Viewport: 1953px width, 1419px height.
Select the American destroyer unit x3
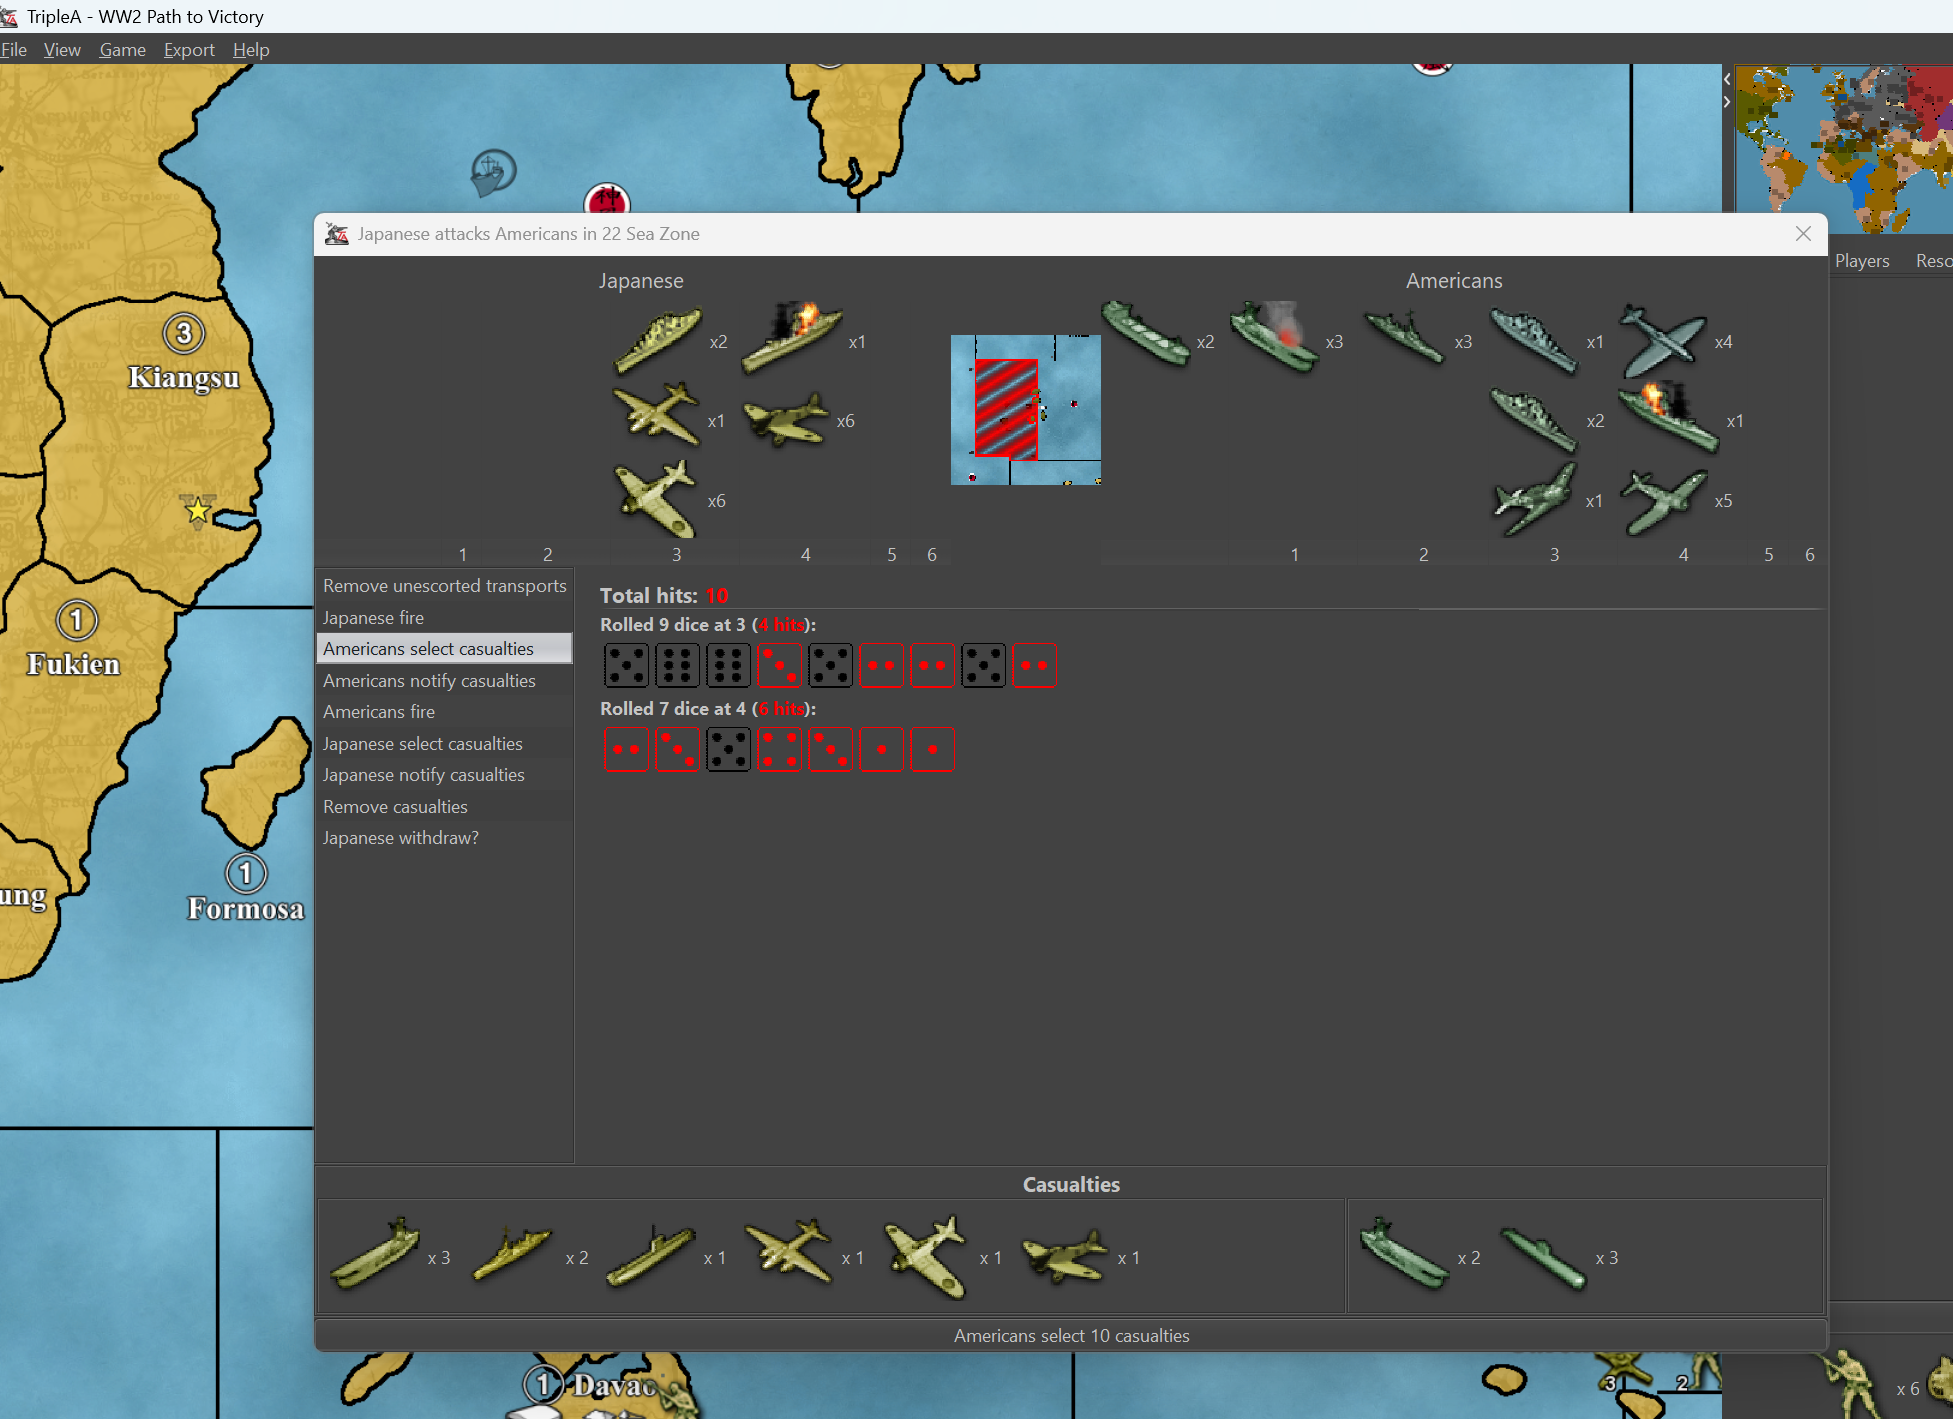pyautogui.click(x=1406, y=337)
